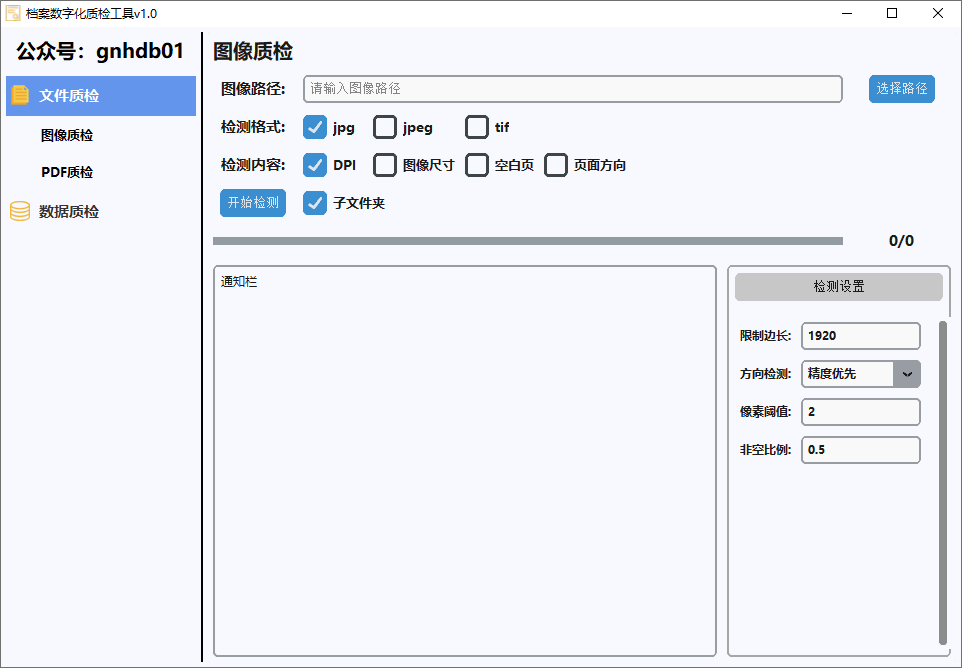The width and height of the screenshot is (962, 668).
Task: Disable the jpg format checkbox
Action: (315, 127)
